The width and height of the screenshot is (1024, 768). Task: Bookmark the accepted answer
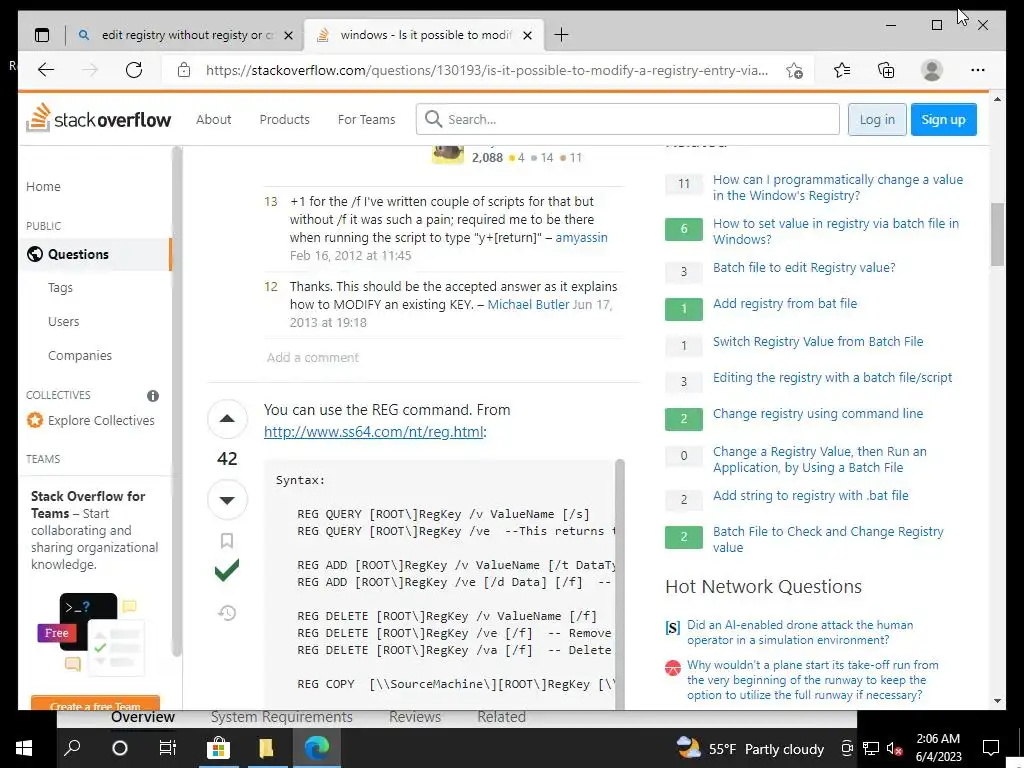click(227, 541)
